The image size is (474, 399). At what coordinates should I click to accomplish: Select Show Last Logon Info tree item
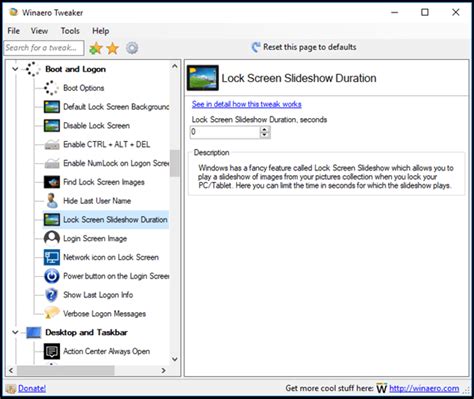click(98, 295)
